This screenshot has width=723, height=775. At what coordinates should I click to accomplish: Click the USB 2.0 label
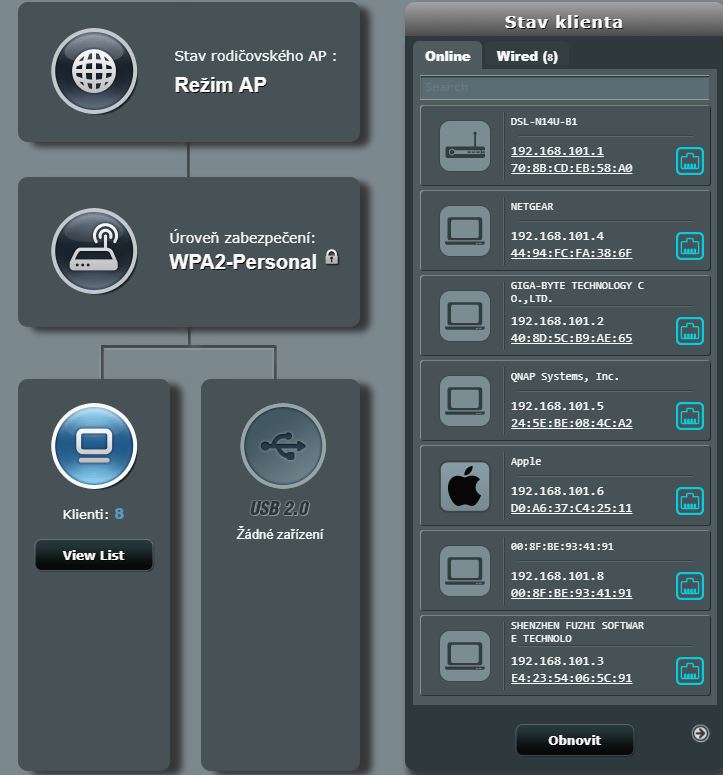click(x=280, y=508)
